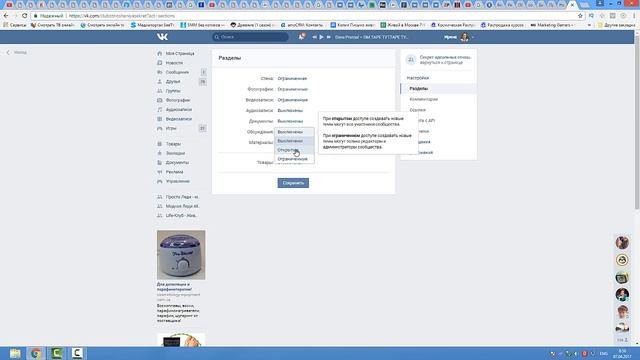
Task: Open green Camtasia icon in taskbar
Action: click(56, 353)
